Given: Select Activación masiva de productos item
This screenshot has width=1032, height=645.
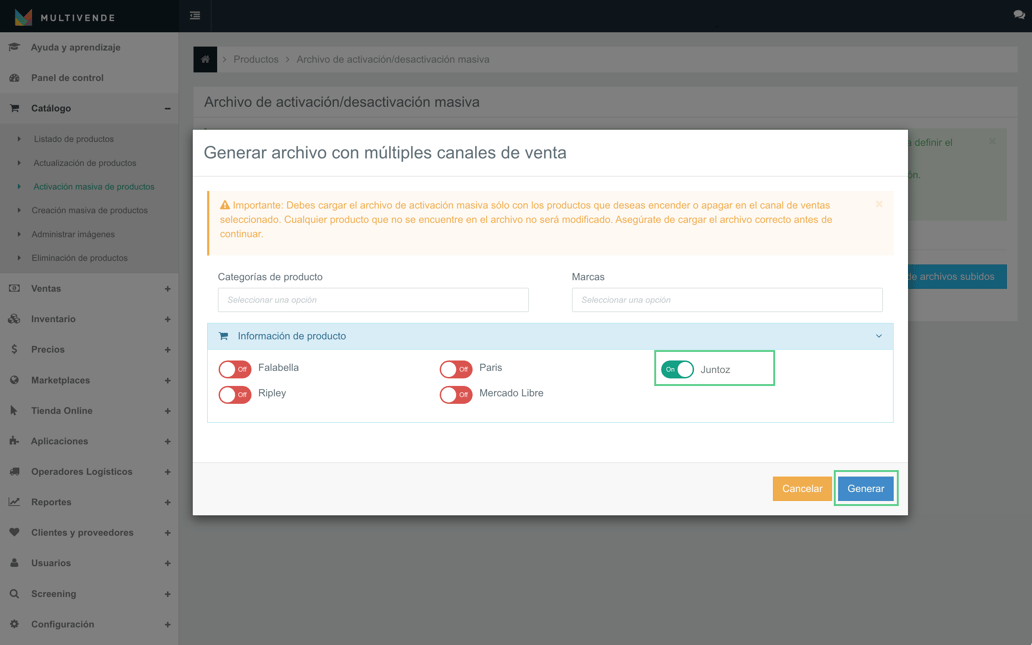Looking at the screenshot, I should point(94,187).
